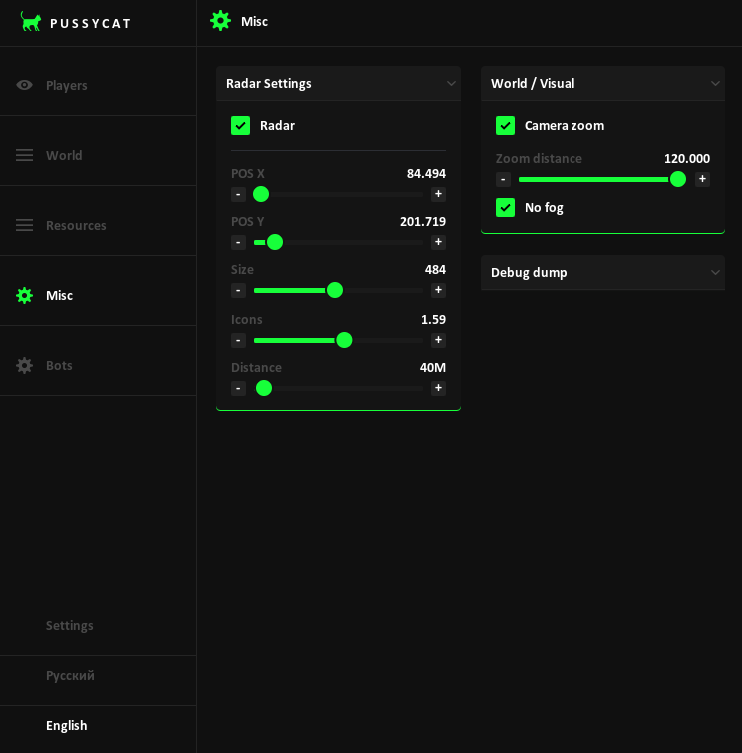Click the World / Visual panel title
The image size is (742, 753).
click(x=532, y=84)
